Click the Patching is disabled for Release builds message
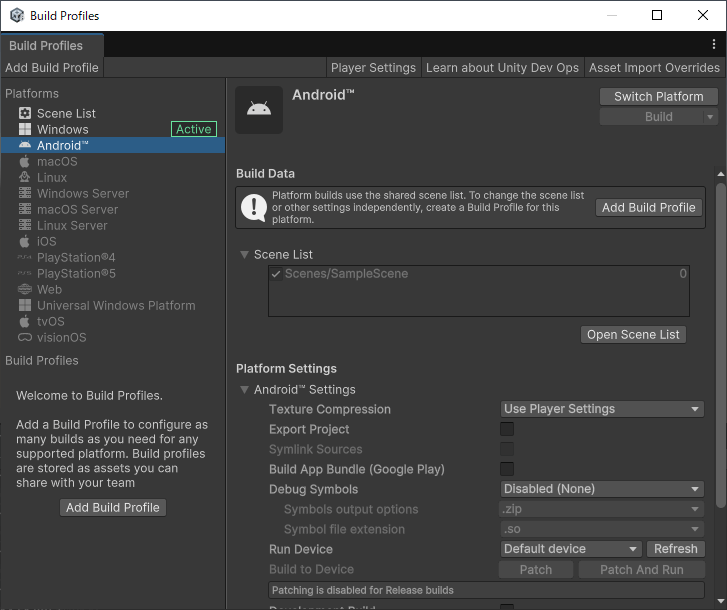 (486, 590)
